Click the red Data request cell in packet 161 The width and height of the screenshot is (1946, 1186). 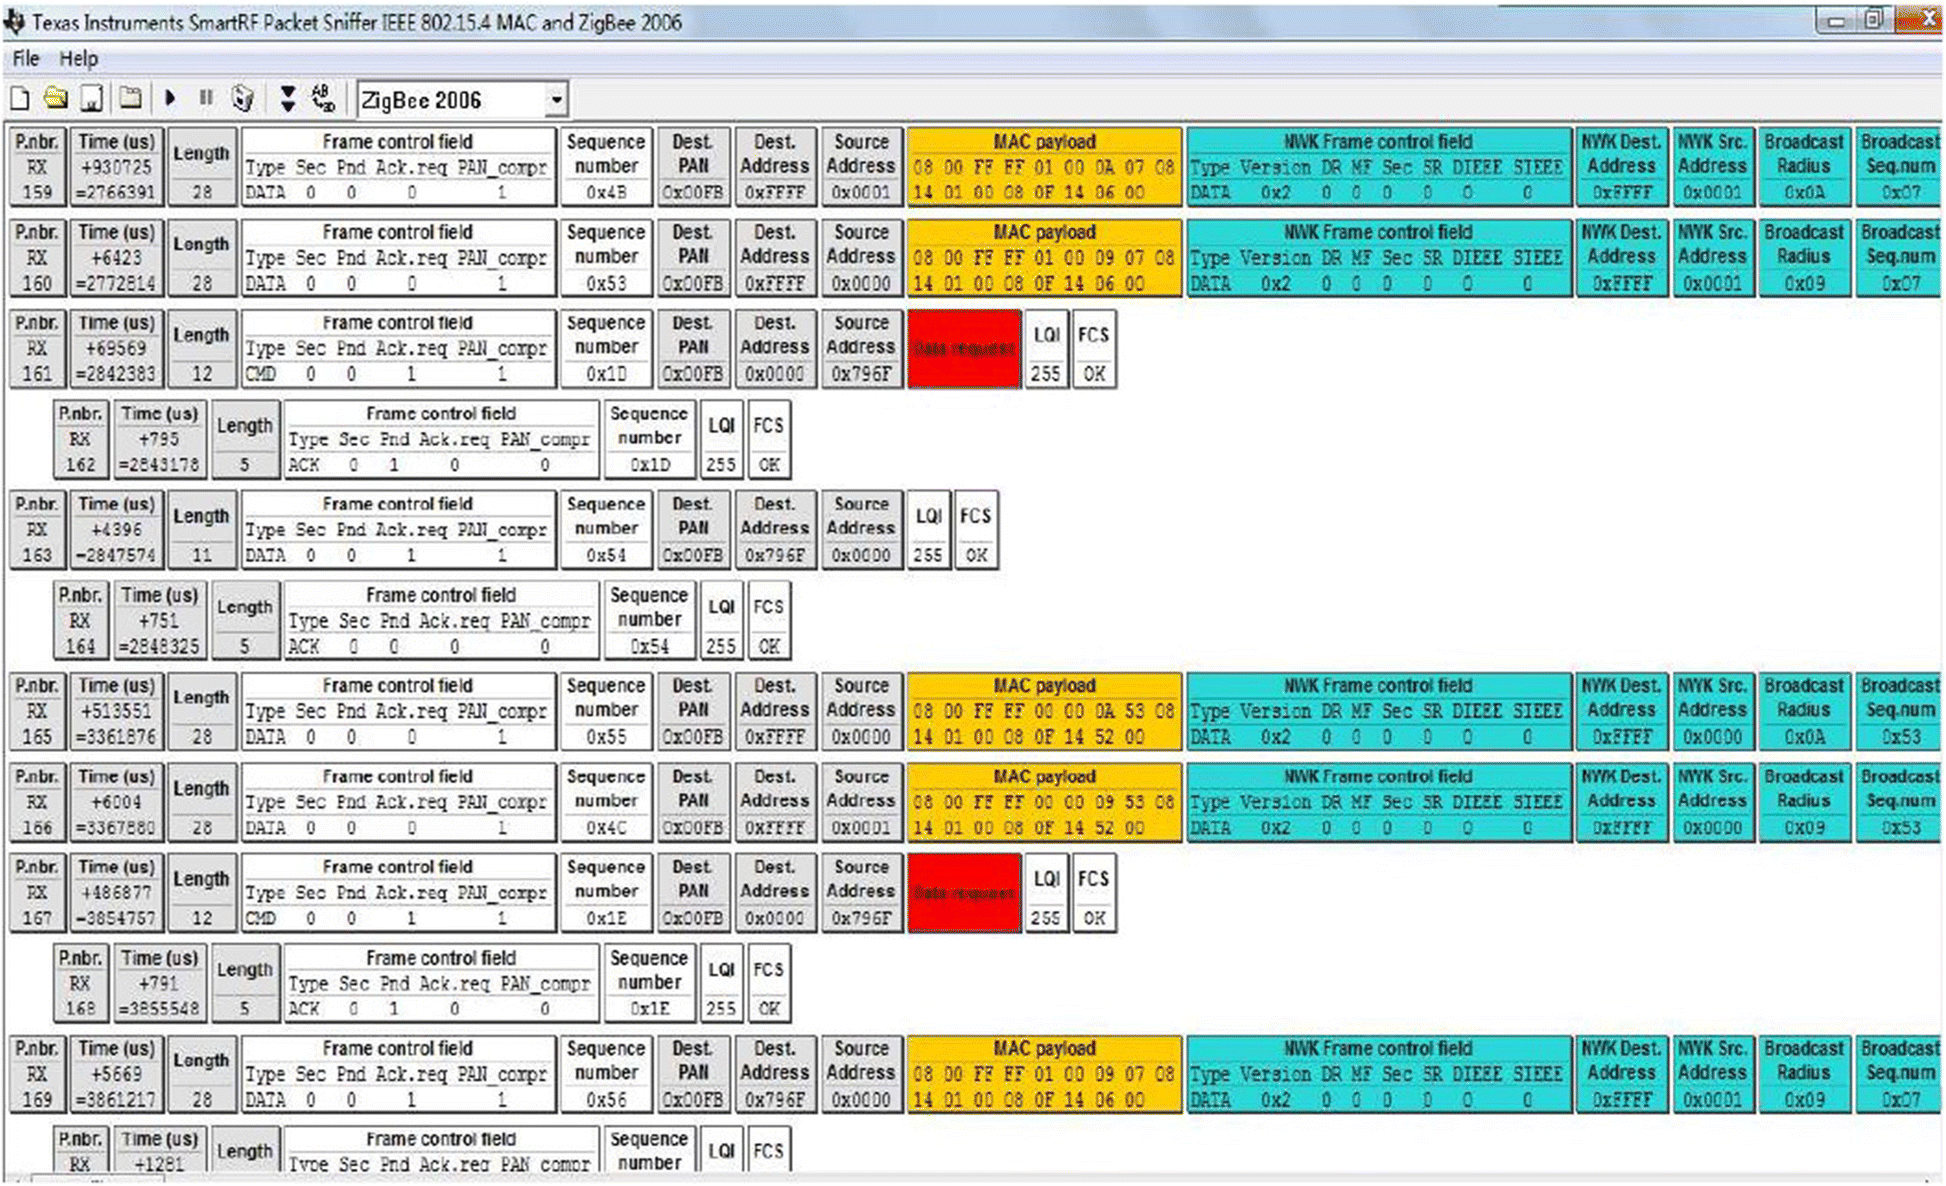point(964,348)
